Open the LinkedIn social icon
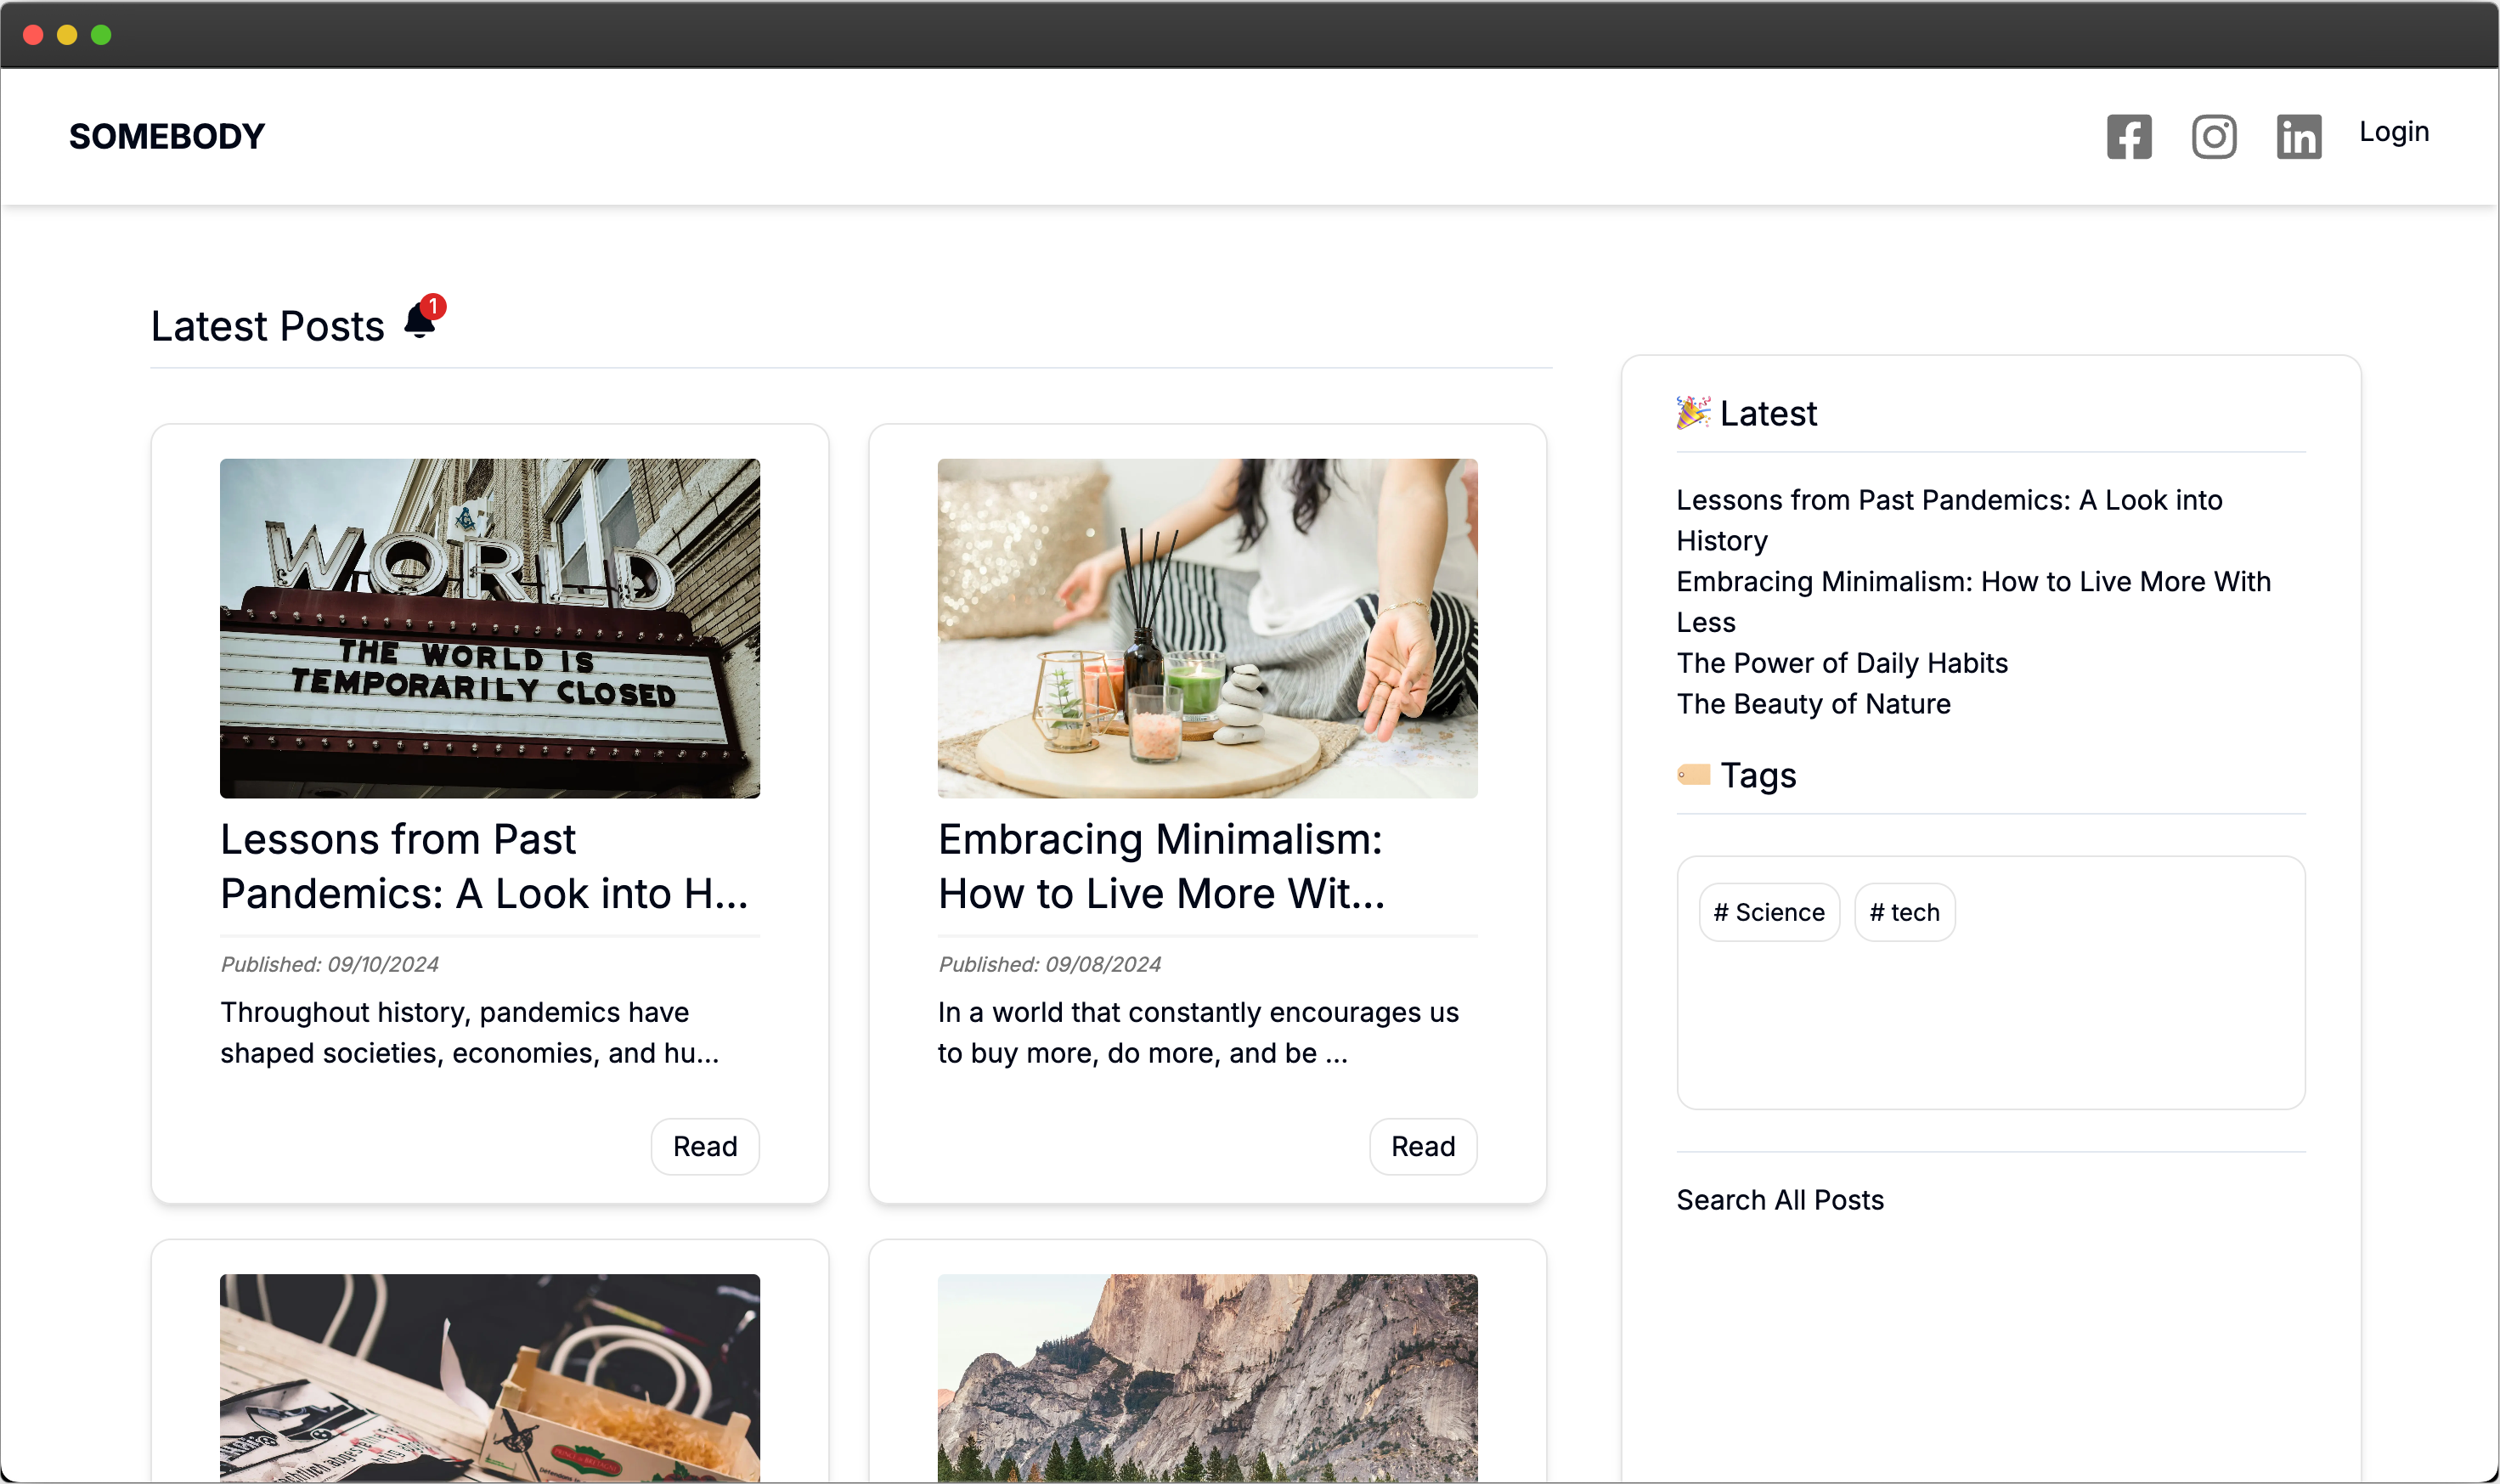 tap(2298, 137)
